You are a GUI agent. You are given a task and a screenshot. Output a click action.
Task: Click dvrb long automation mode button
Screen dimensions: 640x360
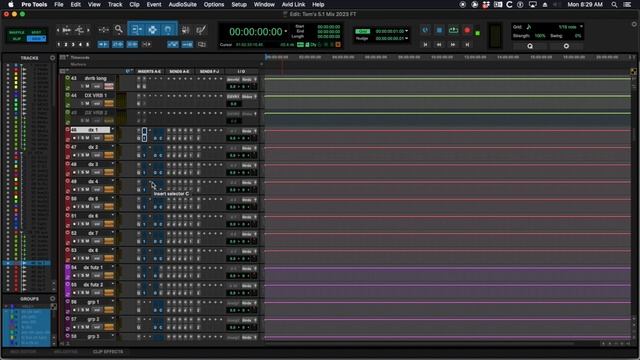[109, 86]
